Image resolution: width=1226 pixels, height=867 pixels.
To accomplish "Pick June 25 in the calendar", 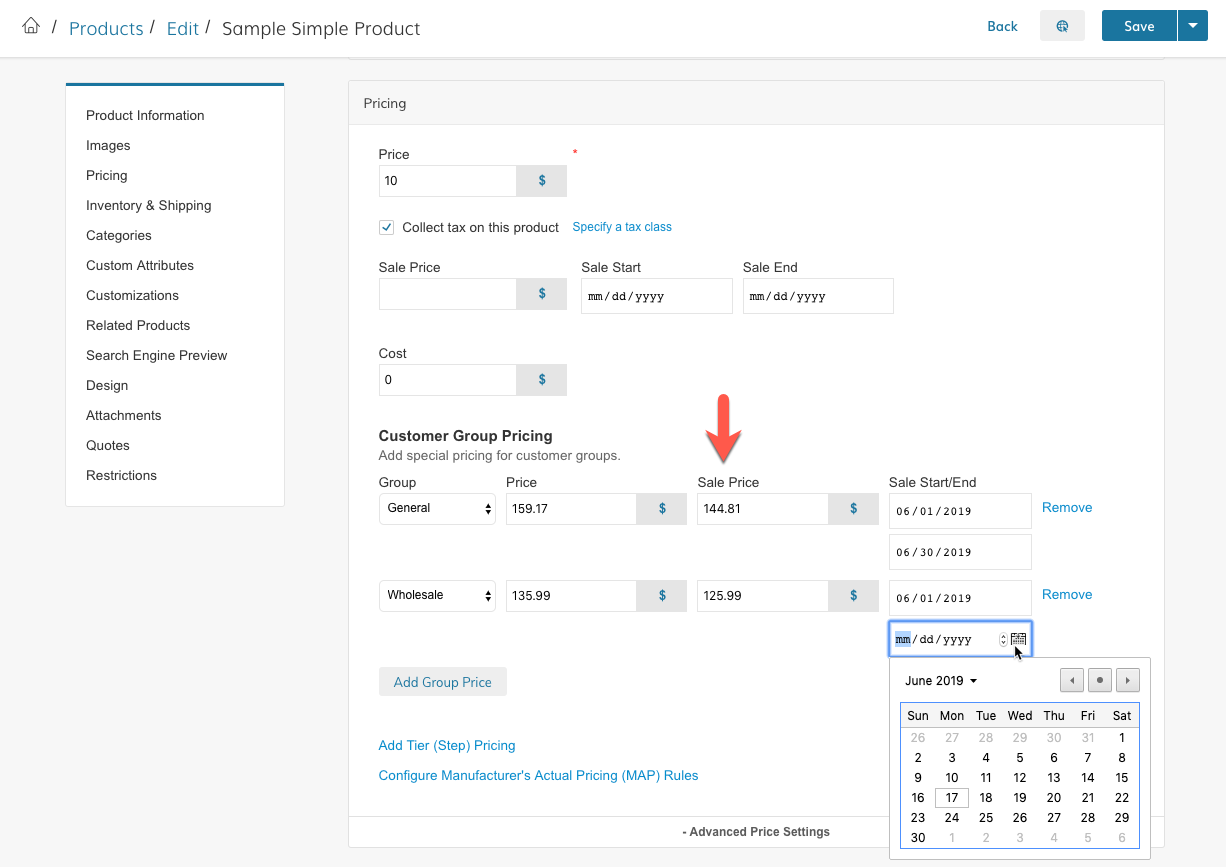I will click(986, 818).
